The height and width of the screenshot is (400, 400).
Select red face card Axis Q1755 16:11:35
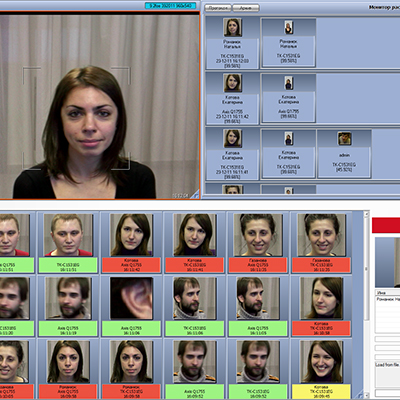(x=258, y=243)
